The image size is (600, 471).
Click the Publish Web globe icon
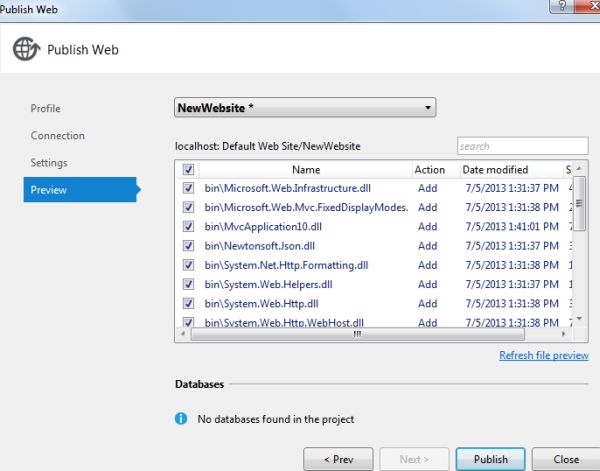tap(26, 49)
